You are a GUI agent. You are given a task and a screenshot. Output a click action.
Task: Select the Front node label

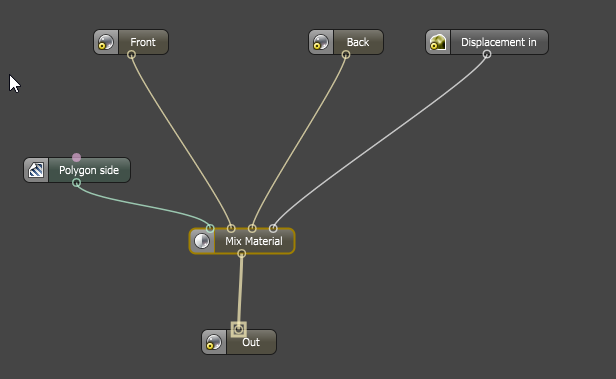point(143,42)
